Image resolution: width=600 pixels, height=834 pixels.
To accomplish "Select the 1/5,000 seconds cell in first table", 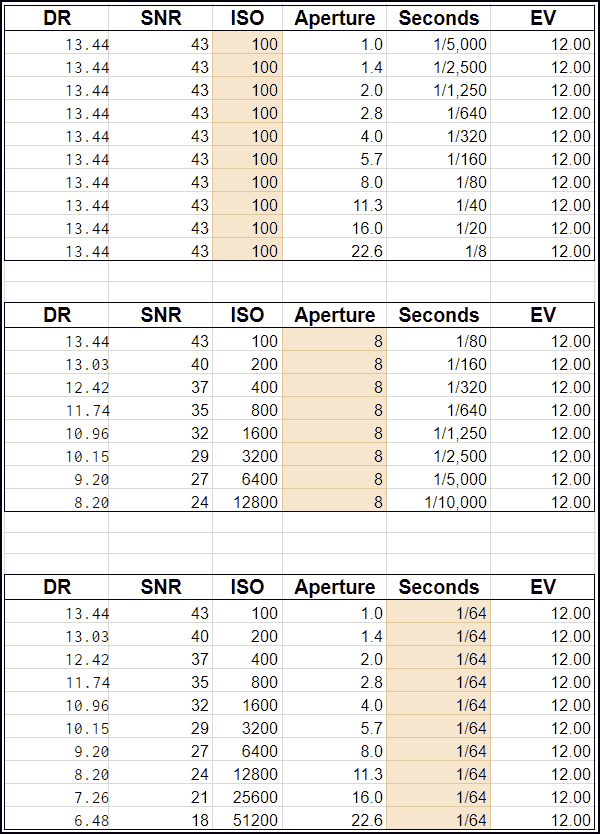I will tap(439, 44).
